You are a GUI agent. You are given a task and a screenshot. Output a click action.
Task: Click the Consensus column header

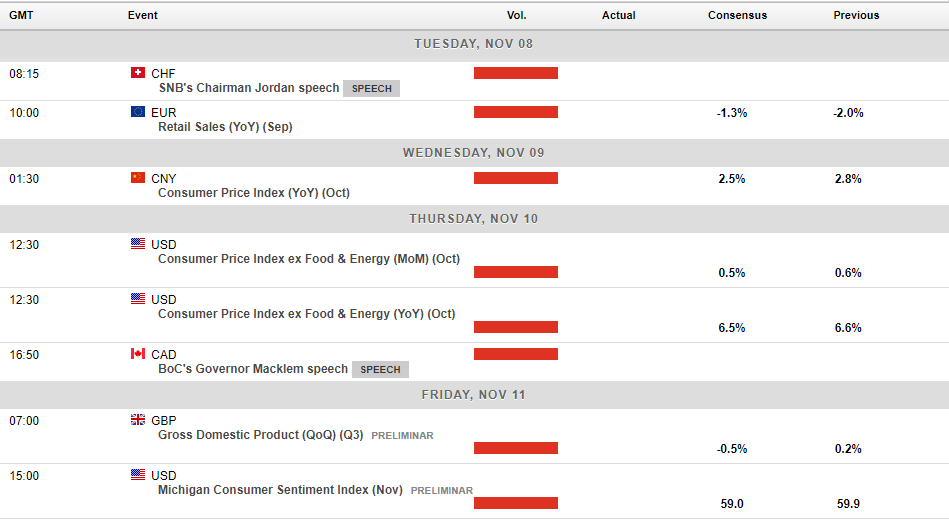point(737,15)
